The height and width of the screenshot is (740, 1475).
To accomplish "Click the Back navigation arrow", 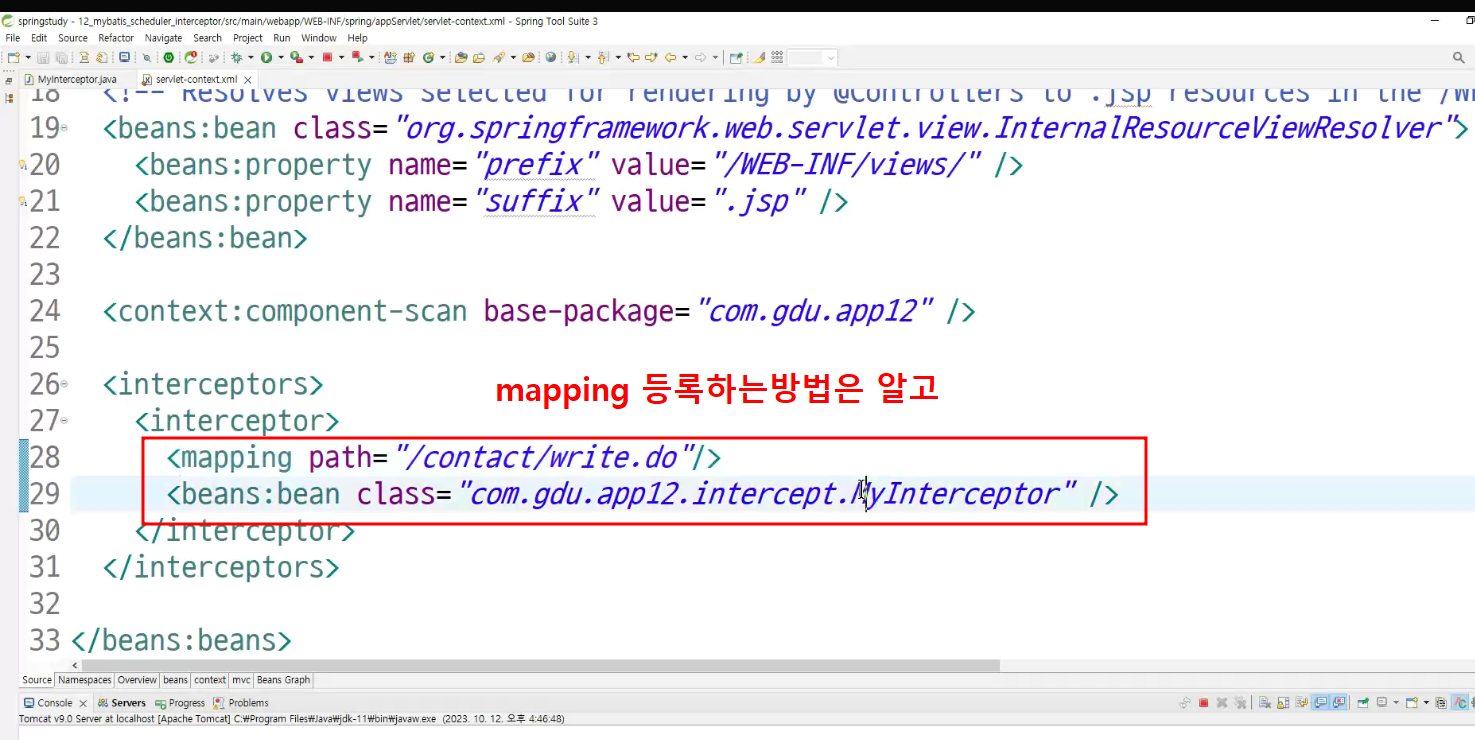I will pos(671,58).
